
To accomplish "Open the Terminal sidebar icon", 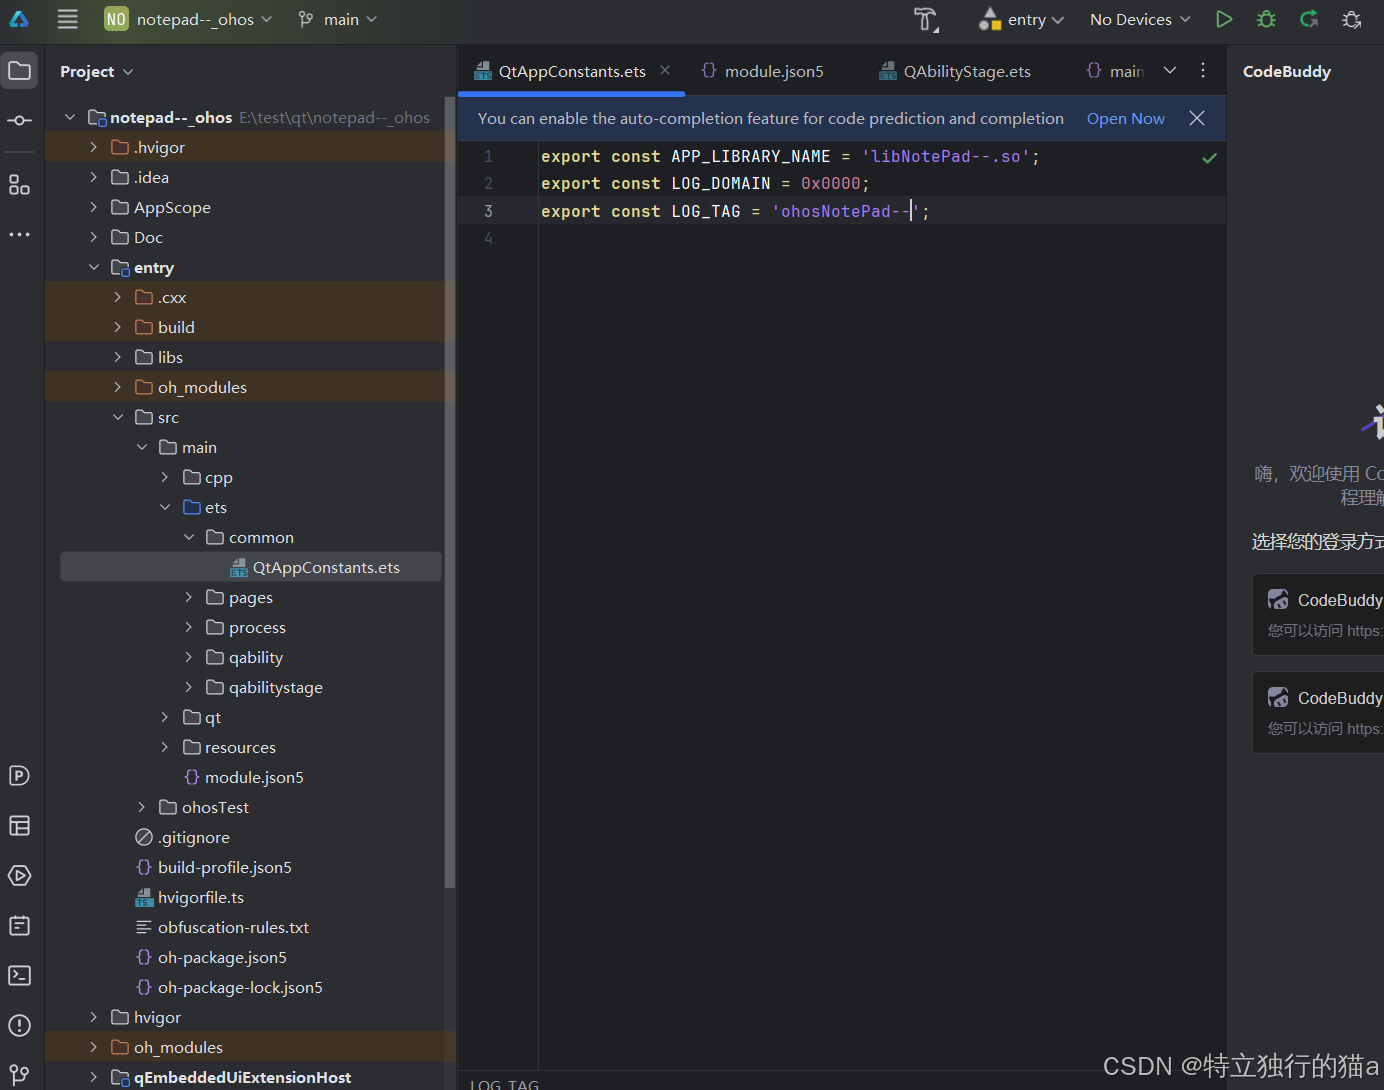I will [x=19, y=976].
